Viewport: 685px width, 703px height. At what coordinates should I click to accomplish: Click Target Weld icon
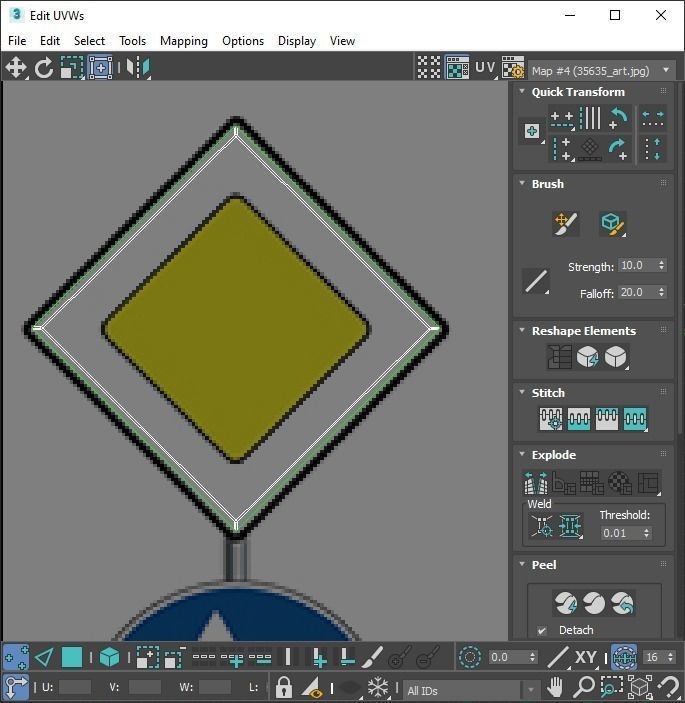542,526
